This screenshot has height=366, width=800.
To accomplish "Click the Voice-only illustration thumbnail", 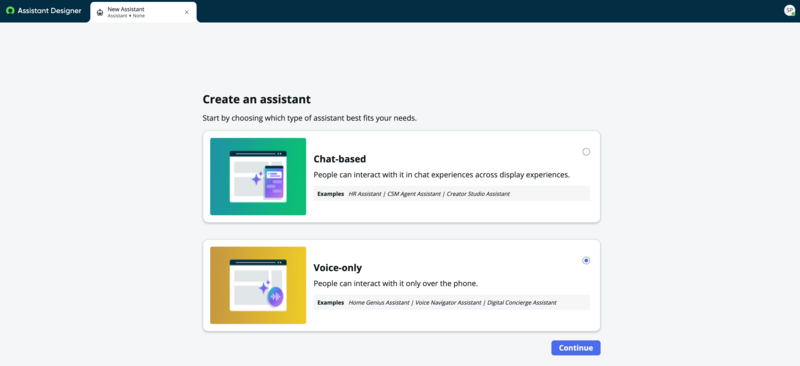I will (258, 285).
